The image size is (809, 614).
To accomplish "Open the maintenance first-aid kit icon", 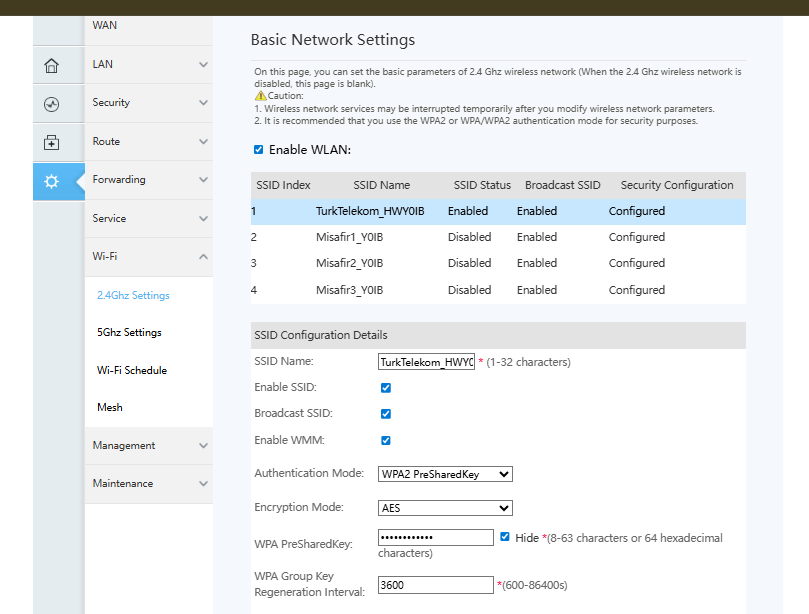I will (x=52, y=142).
